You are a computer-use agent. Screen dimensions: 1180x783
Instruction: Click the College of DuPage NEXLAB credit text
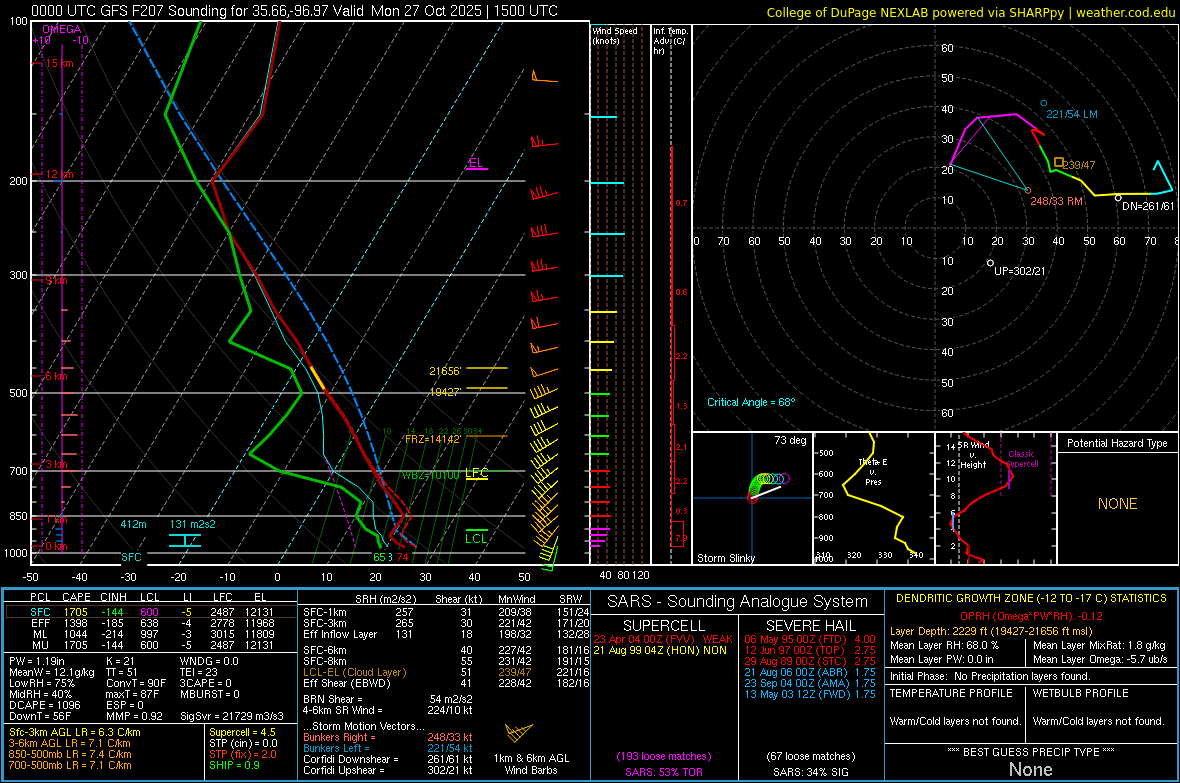pyautogui.click(x=970, y=12)
